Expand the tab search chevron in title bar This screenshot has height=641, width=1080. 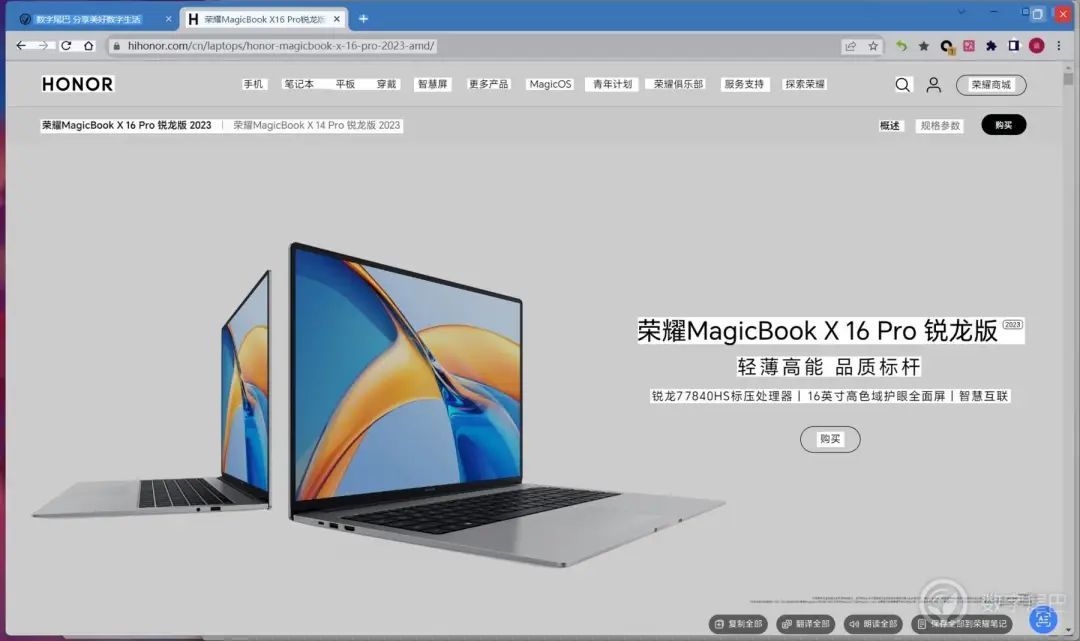point(962,12)
